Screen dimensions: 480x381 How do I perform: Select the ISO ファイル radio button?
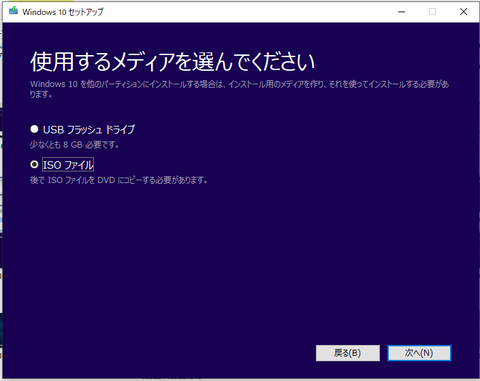click(x=34, y=164)
